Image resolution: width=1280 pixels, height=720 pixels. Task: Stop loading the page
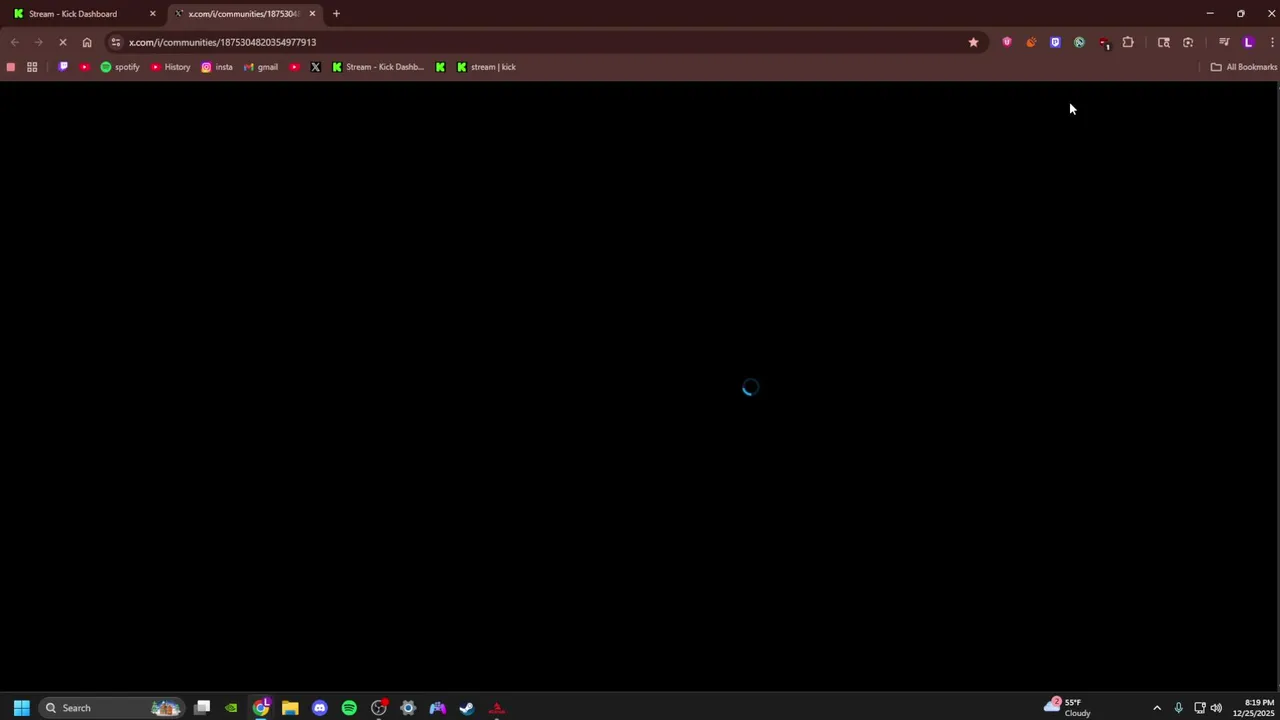(63, 42)
